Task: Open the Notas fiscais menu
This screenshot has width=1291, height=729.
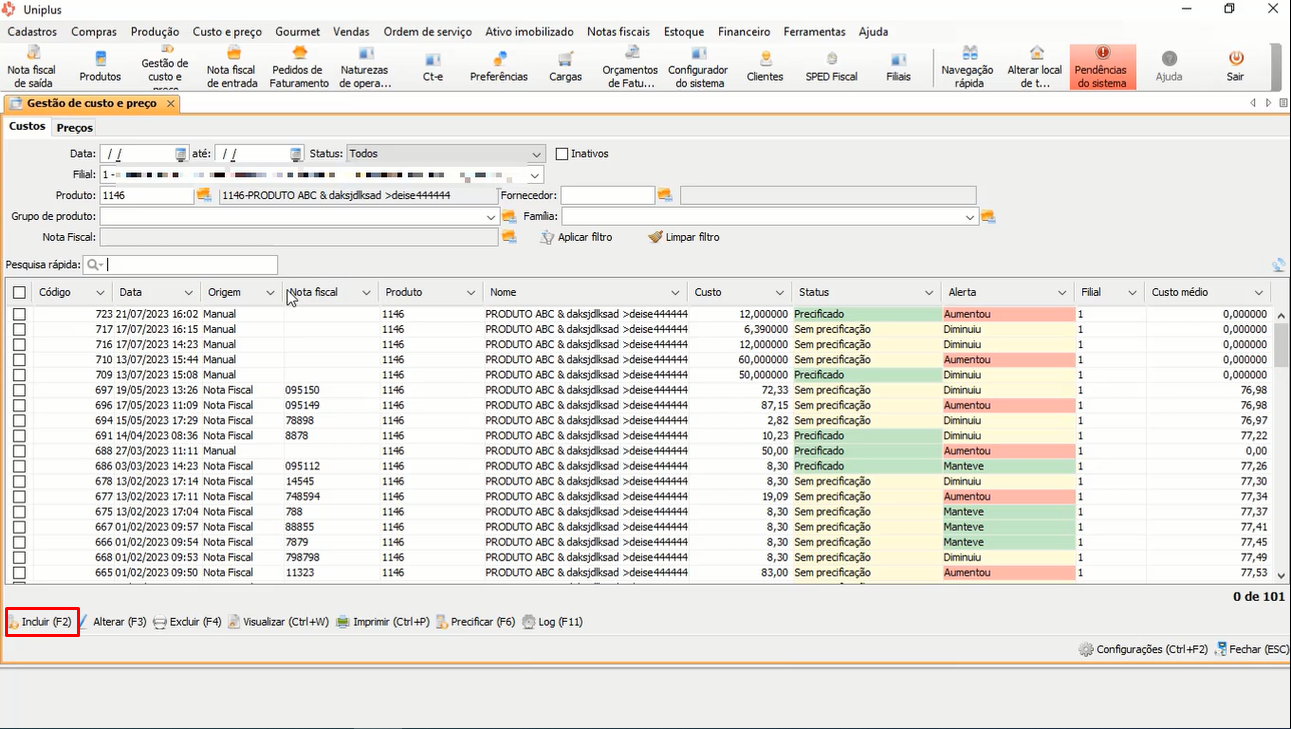Action: [618, 32]
